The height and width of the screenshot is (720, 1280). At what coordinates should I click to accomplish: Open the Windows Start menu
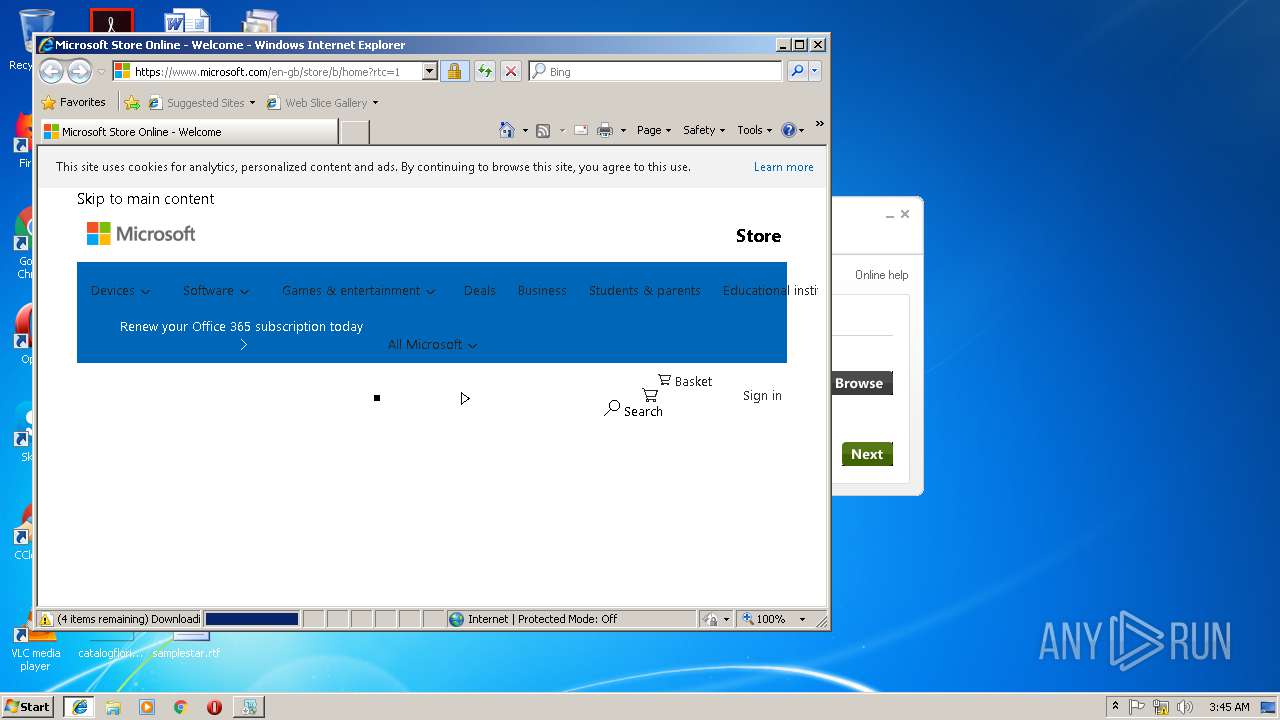[x=28, y=706]
